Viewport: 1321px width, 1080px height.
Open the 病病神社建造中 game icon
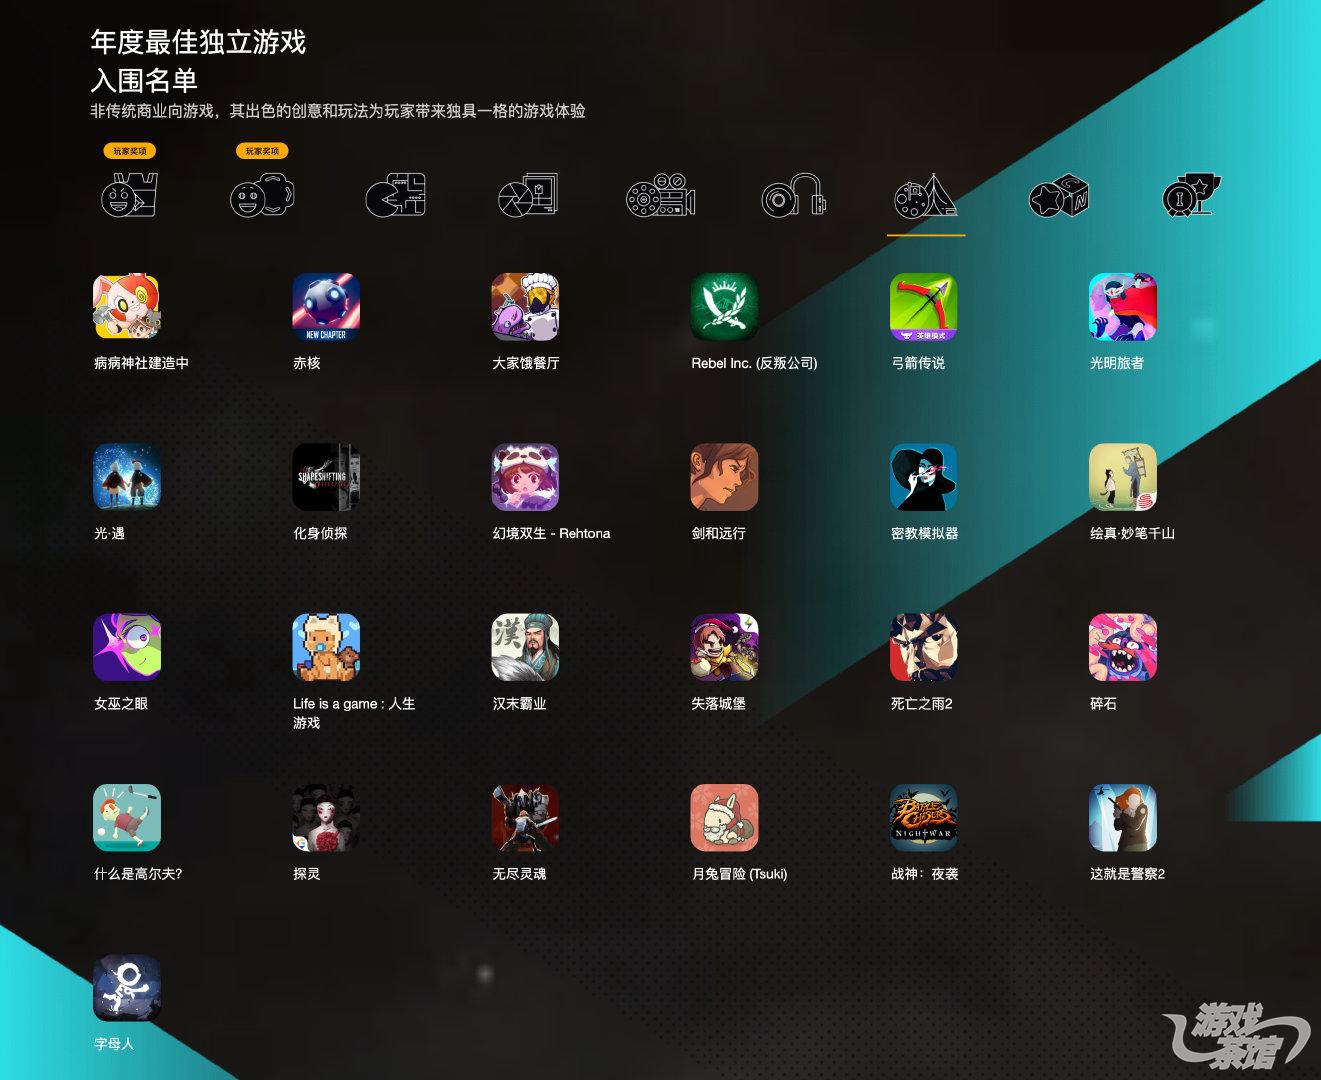pyautogui.click(x=127, y=307)
